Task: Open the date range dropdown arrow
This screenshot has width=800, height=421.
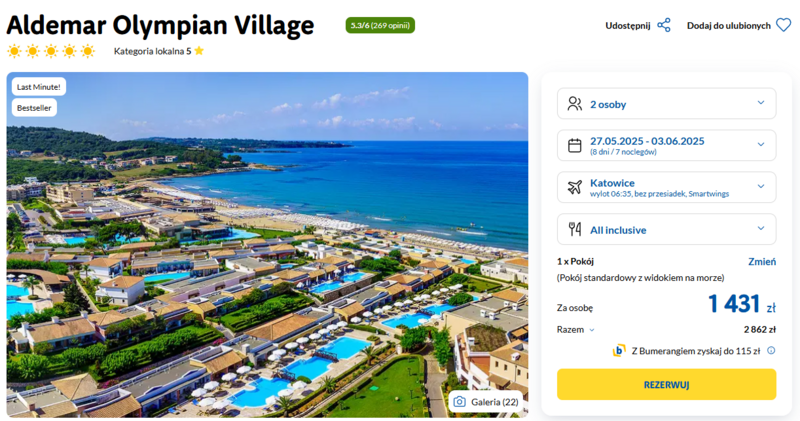Action: click(x=761, y=144)
